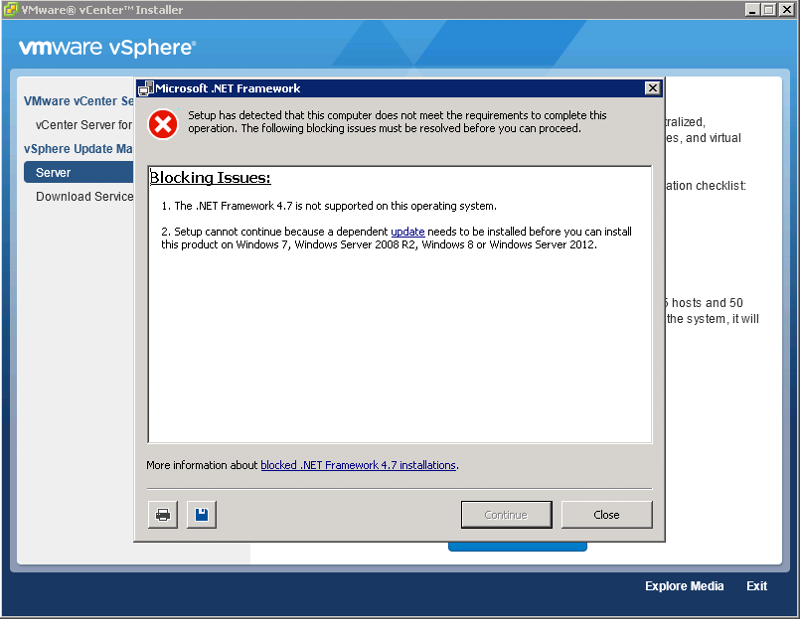Click Exit in the installer footer
Image resolution: width=800 pixels, height=619 pixels.
click(x=757, y=586)
